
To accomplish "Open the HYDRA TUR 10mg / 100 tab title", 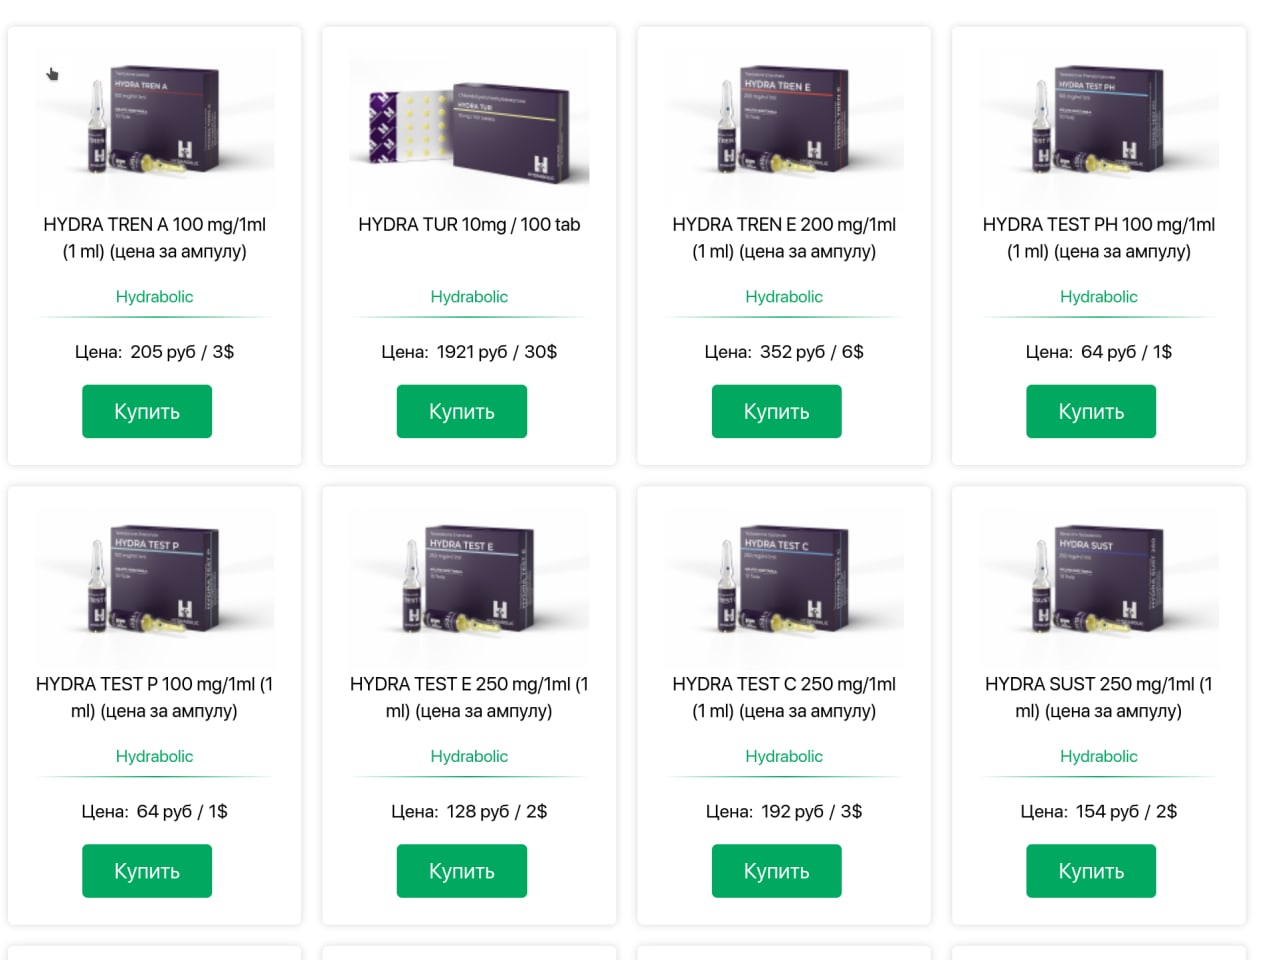I will [469, 225].
